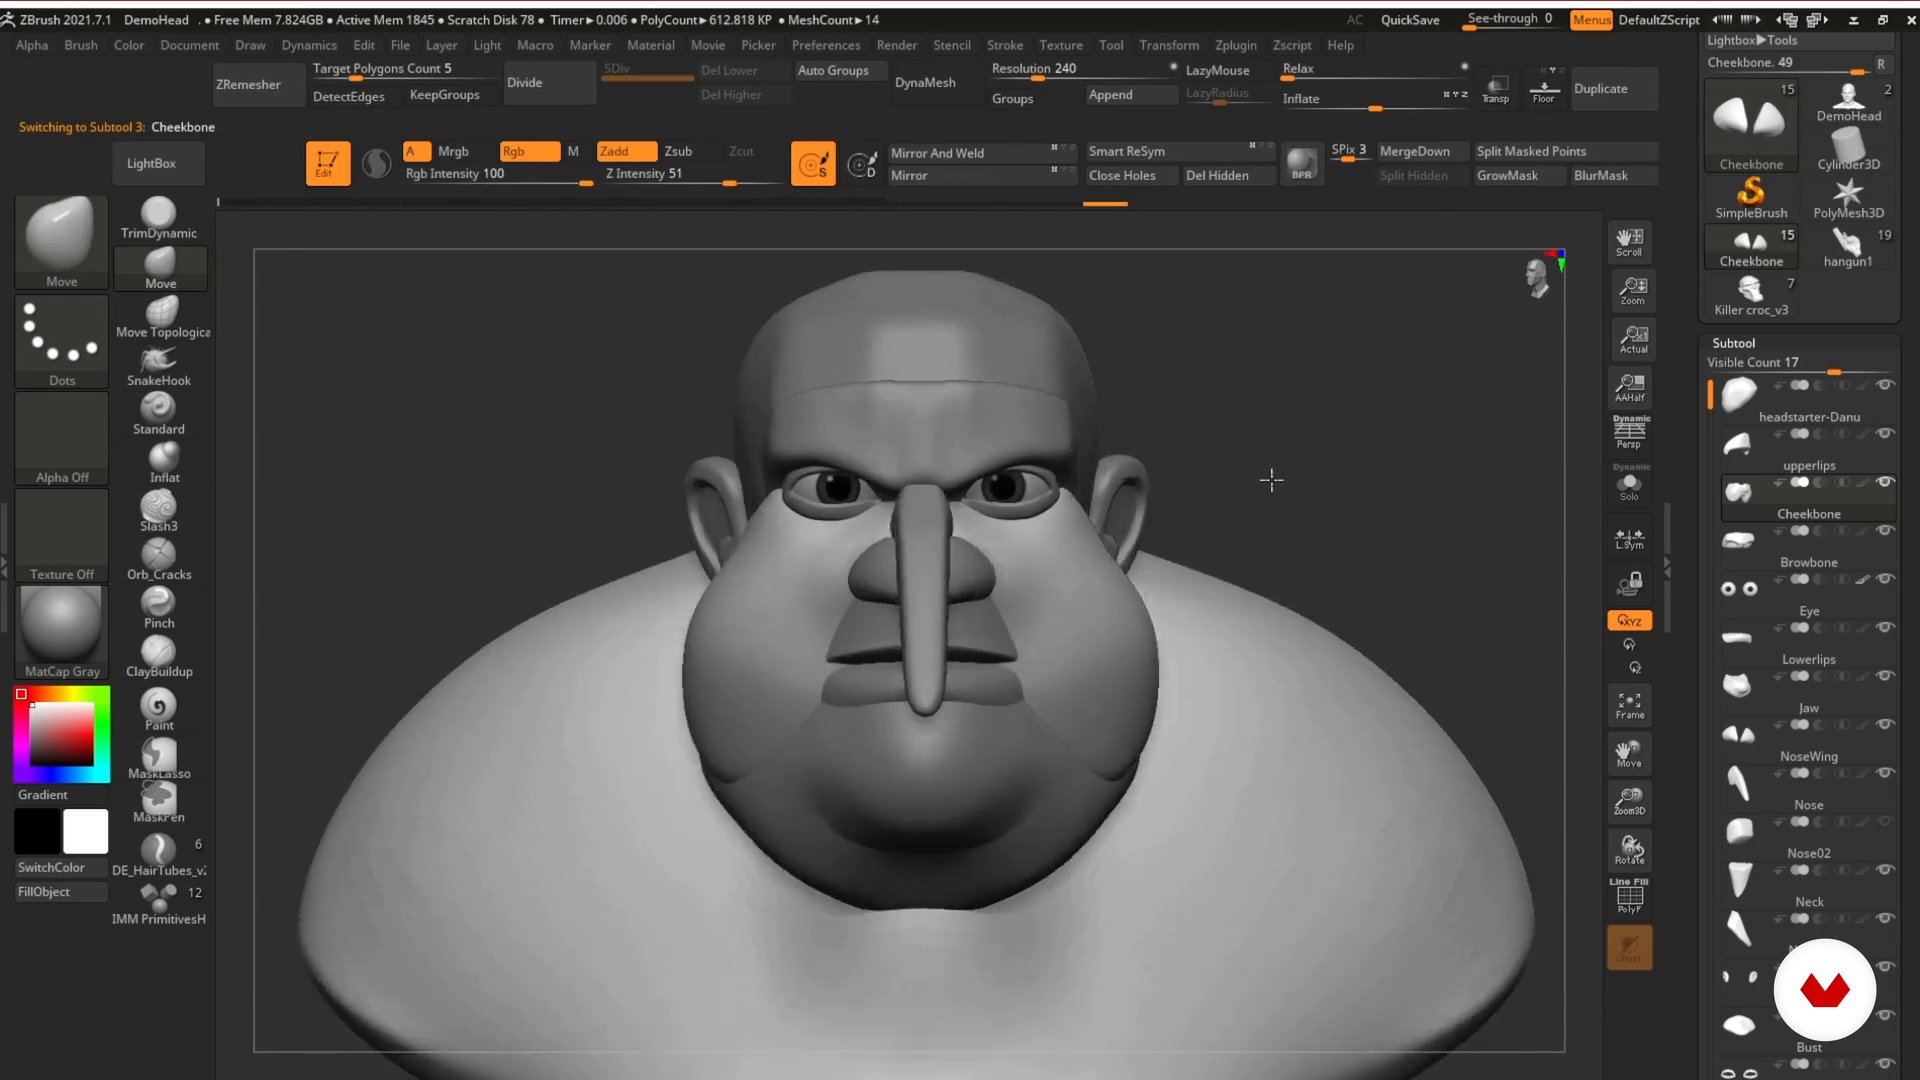Hide the Browbone subtool eye icon
The height and width of the screenshot is (1080, 1920).
[1885, 531]
